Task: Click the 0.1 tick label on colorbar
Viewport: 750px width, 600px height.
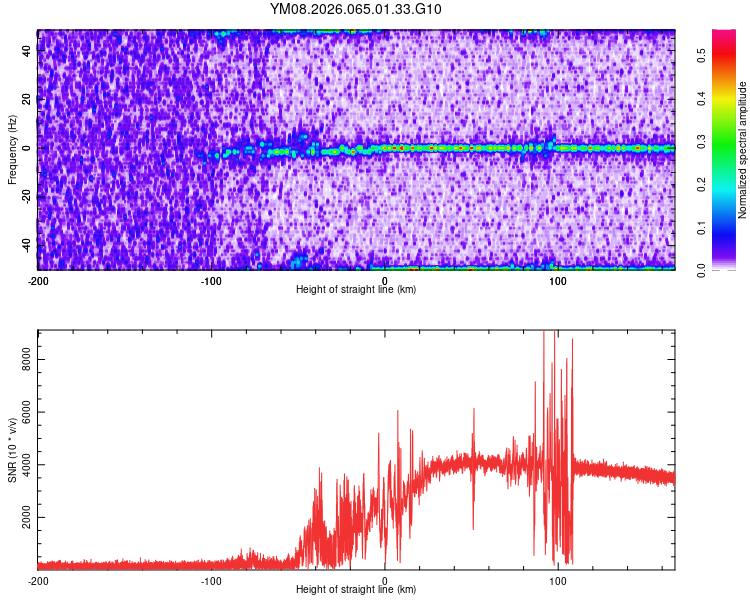Action: click(702, 229)
